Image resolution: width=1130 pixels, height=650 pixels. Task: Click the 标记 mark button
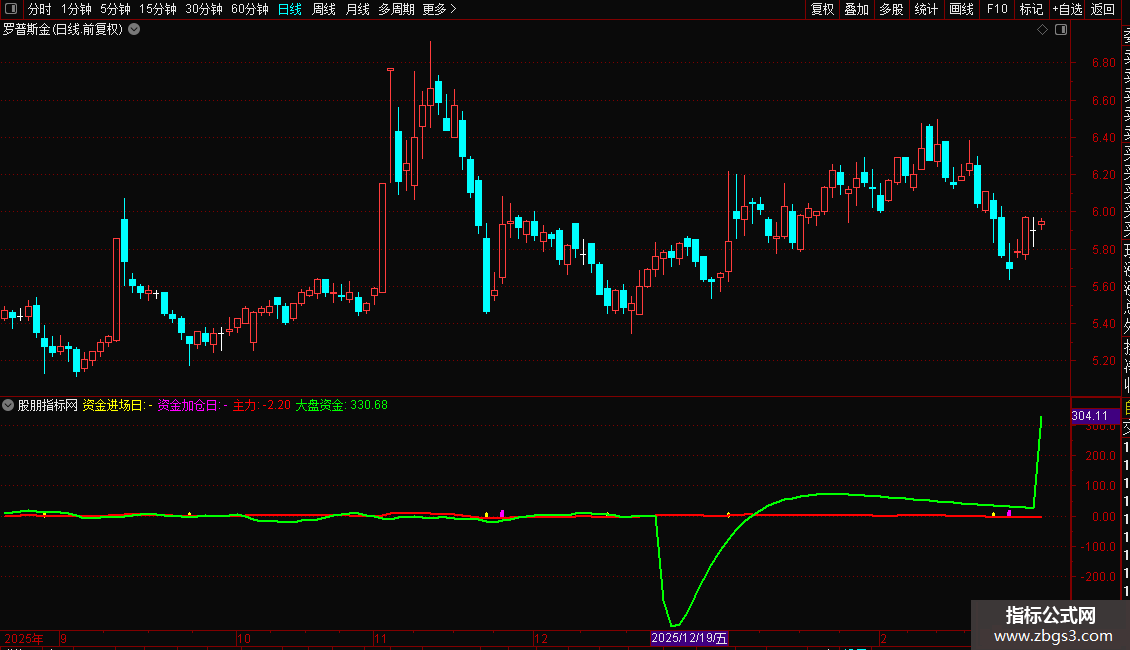pyautogui.click(x=1031, y=9)
